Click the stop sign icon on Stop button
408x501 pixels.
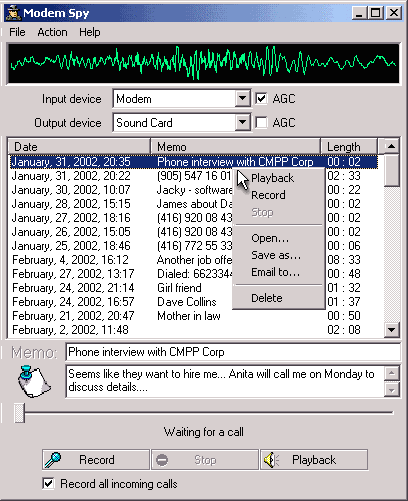[x=162, y=460]
